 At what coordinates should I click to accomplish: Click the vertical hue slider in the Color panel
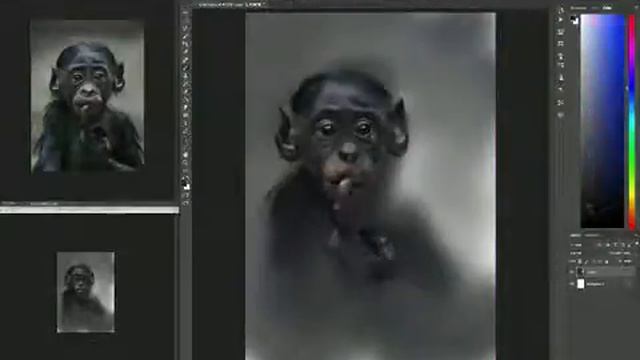632,122
